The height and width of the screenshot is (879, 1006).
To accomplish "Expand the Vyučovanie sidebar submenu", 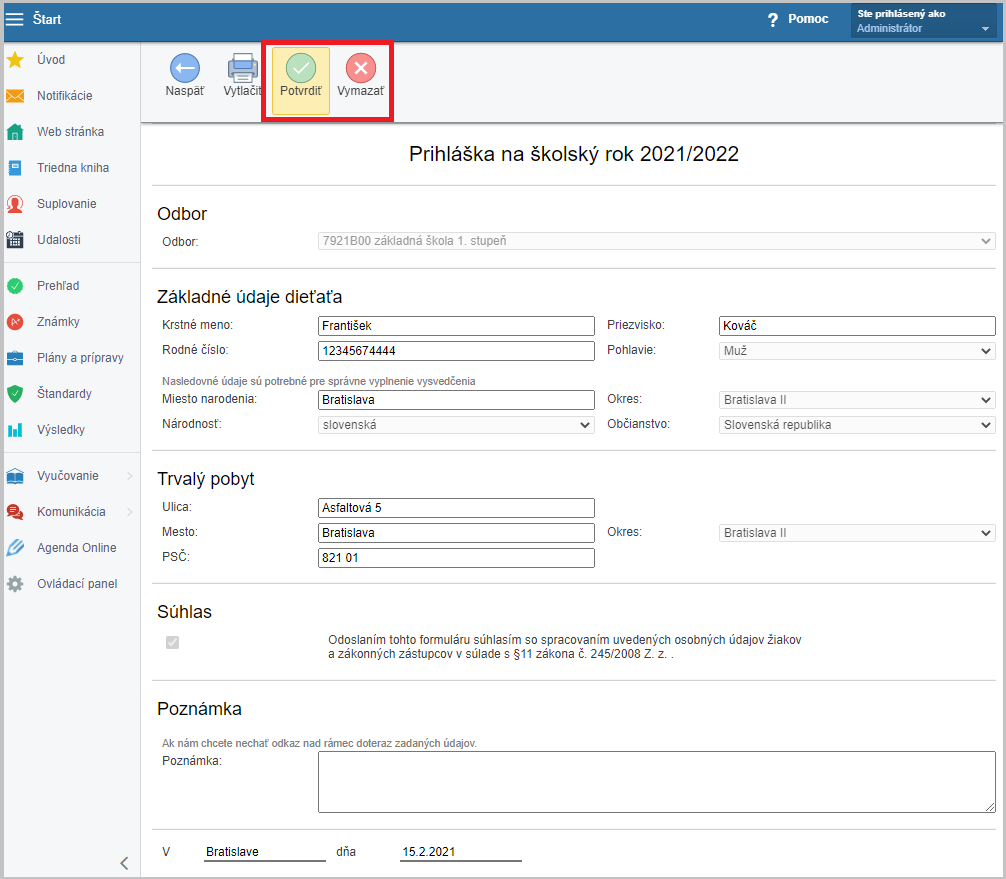I will 129,476.
